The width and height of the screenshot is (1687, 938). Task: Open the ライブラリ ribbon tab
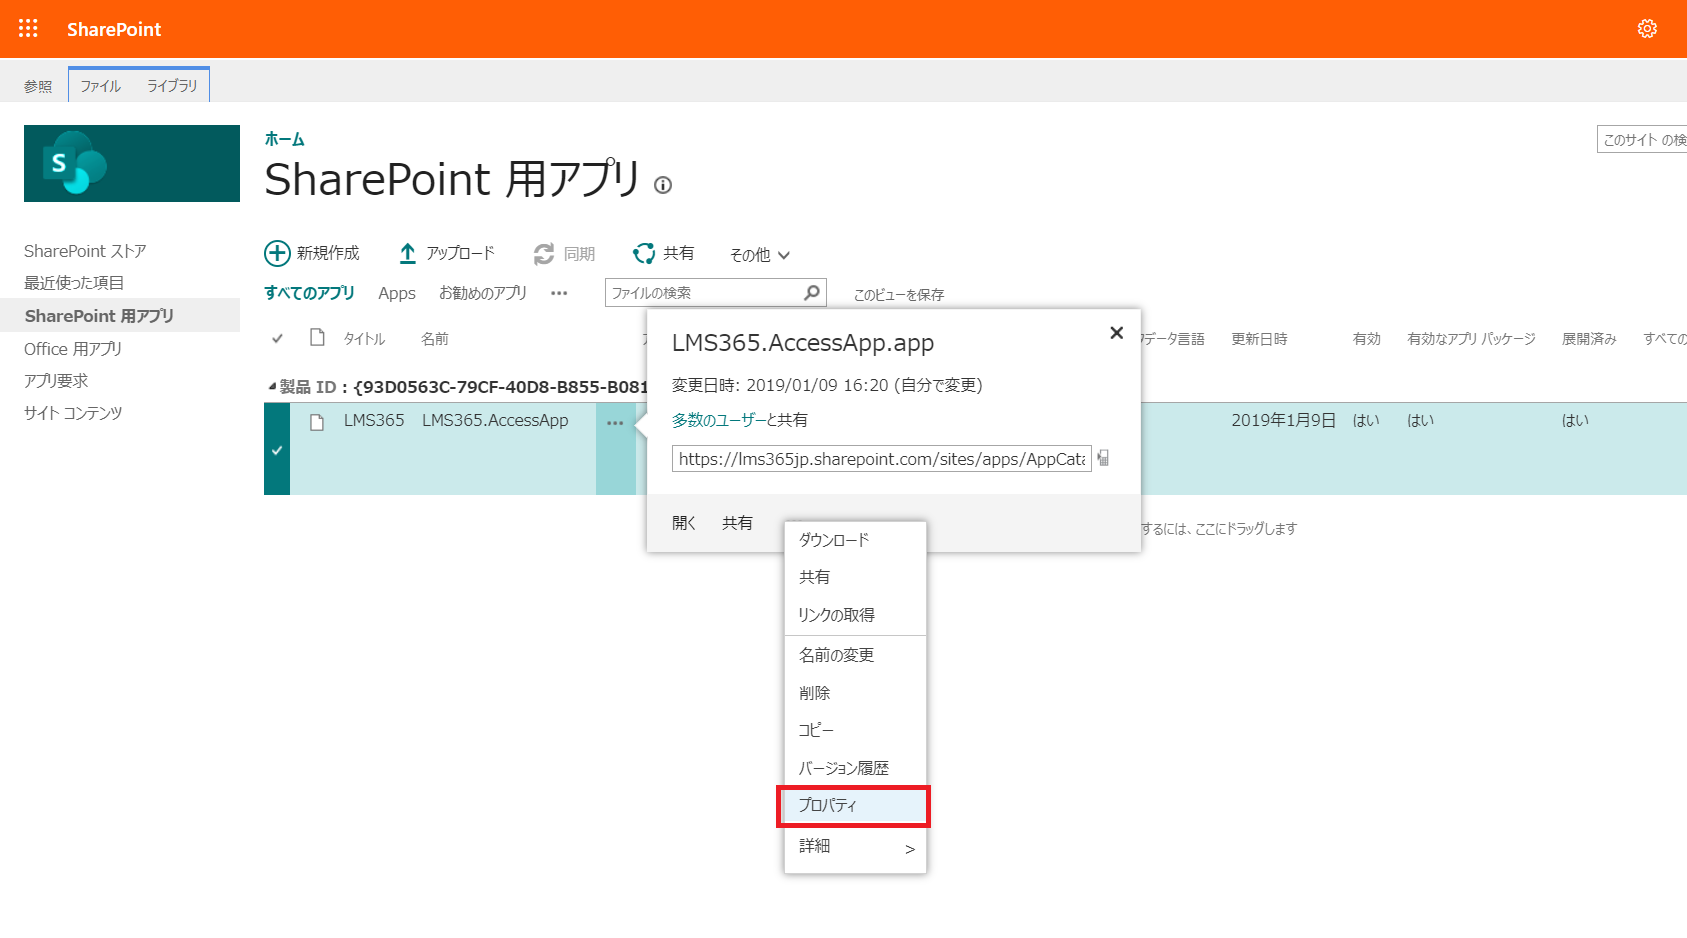click(172, 86)
